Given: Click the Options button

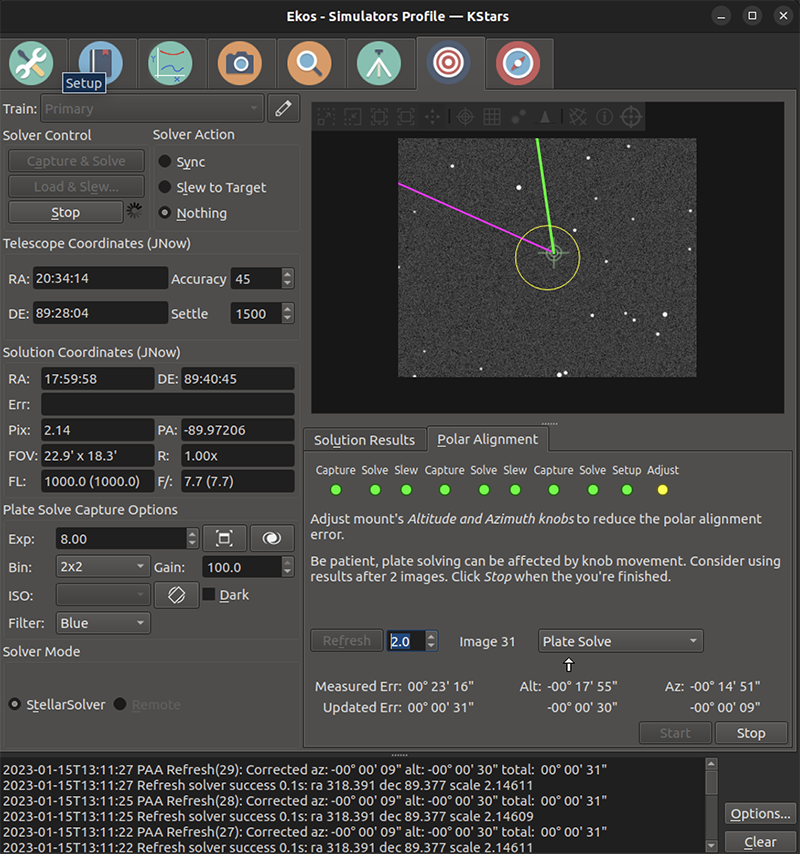Looking at the screenshot, I should point(760,813).
